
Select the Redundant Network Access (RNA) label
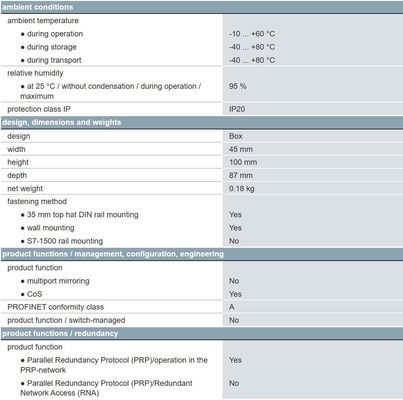[x=107, y=388]
